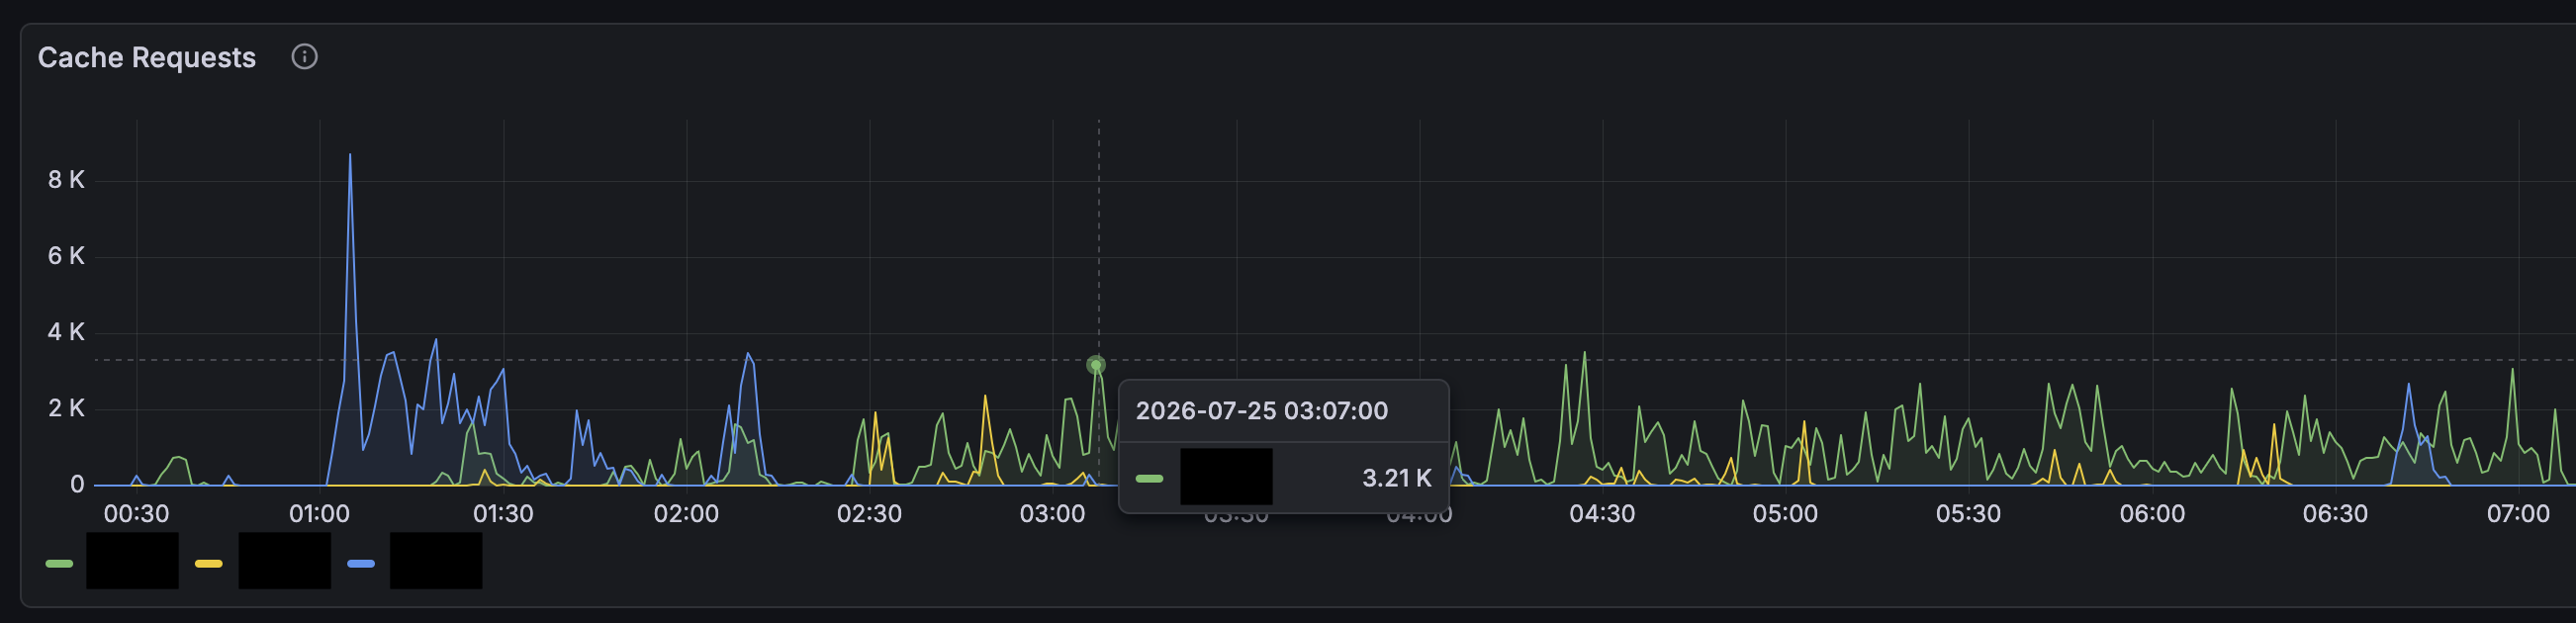Click the 4 K y-axis label
Viewport: 2576px width, 623px height.
pyautogui.click(x=66, y=332)
